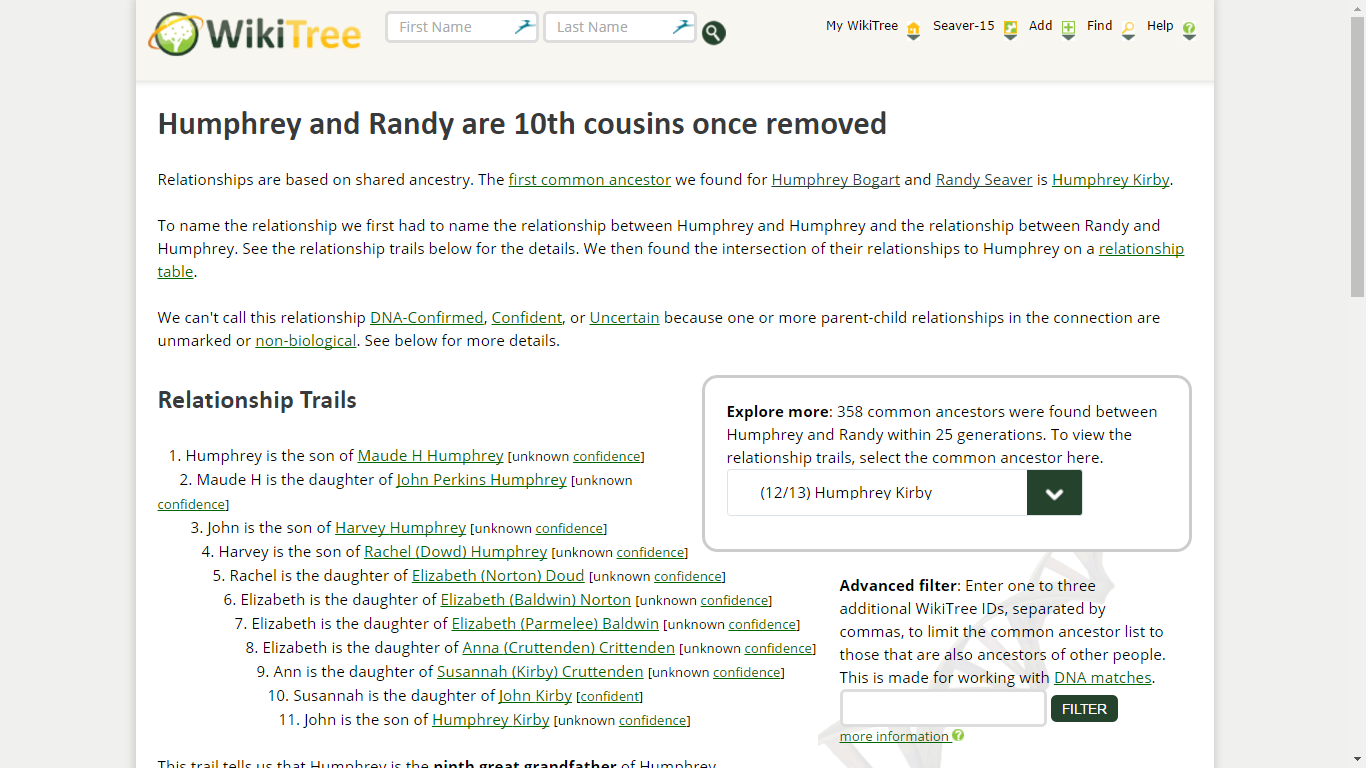Click the Seaver-15 profile icon
Image resolution: width=1366 pixels, height=768 pixels.
(x=1010, y=30)
